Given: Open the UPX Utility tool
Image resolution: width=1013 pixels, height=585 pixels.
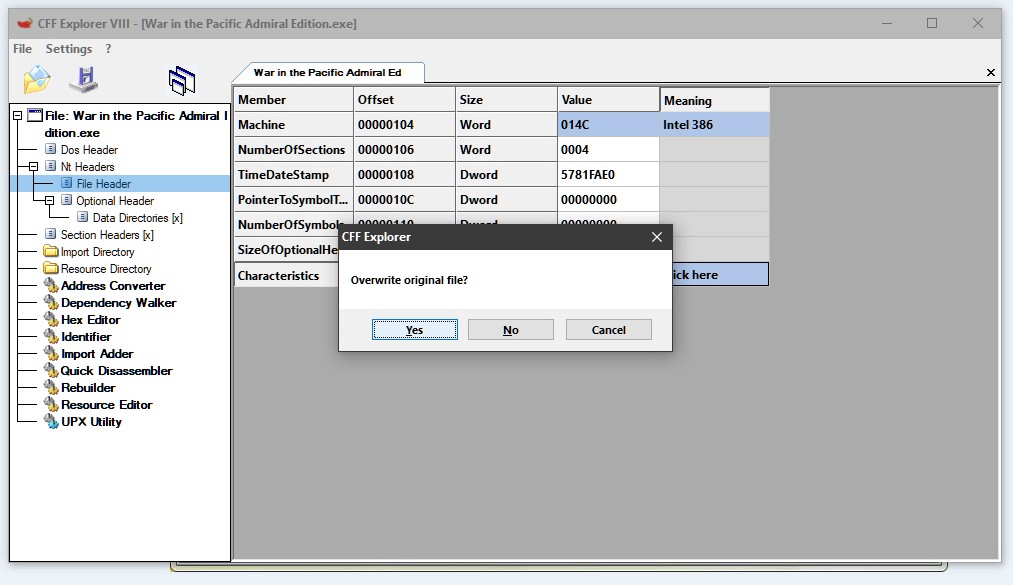Looking at the screenshot, I should coord(91,422).
